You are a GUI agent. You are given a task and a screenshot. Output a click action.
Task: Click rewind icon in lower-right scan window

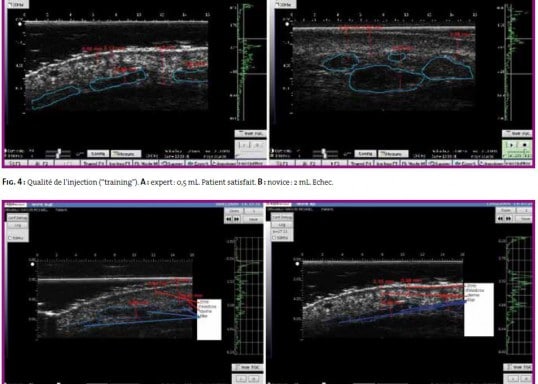tap(501, 219)
